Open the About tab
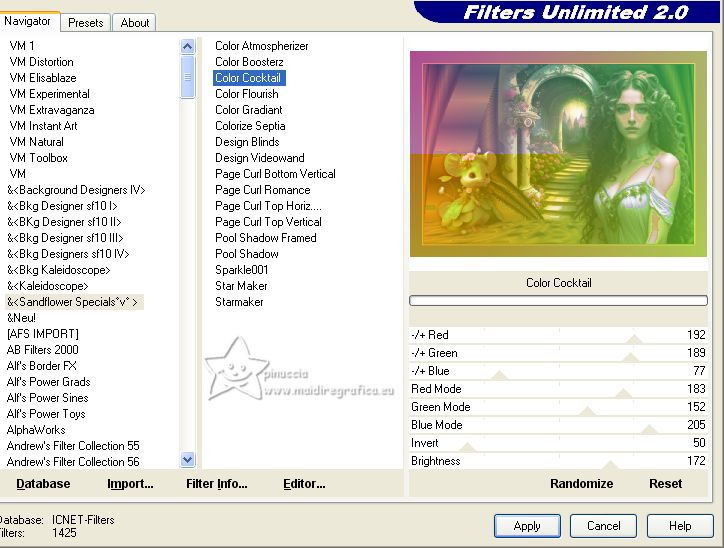 (x=134, y=23)
